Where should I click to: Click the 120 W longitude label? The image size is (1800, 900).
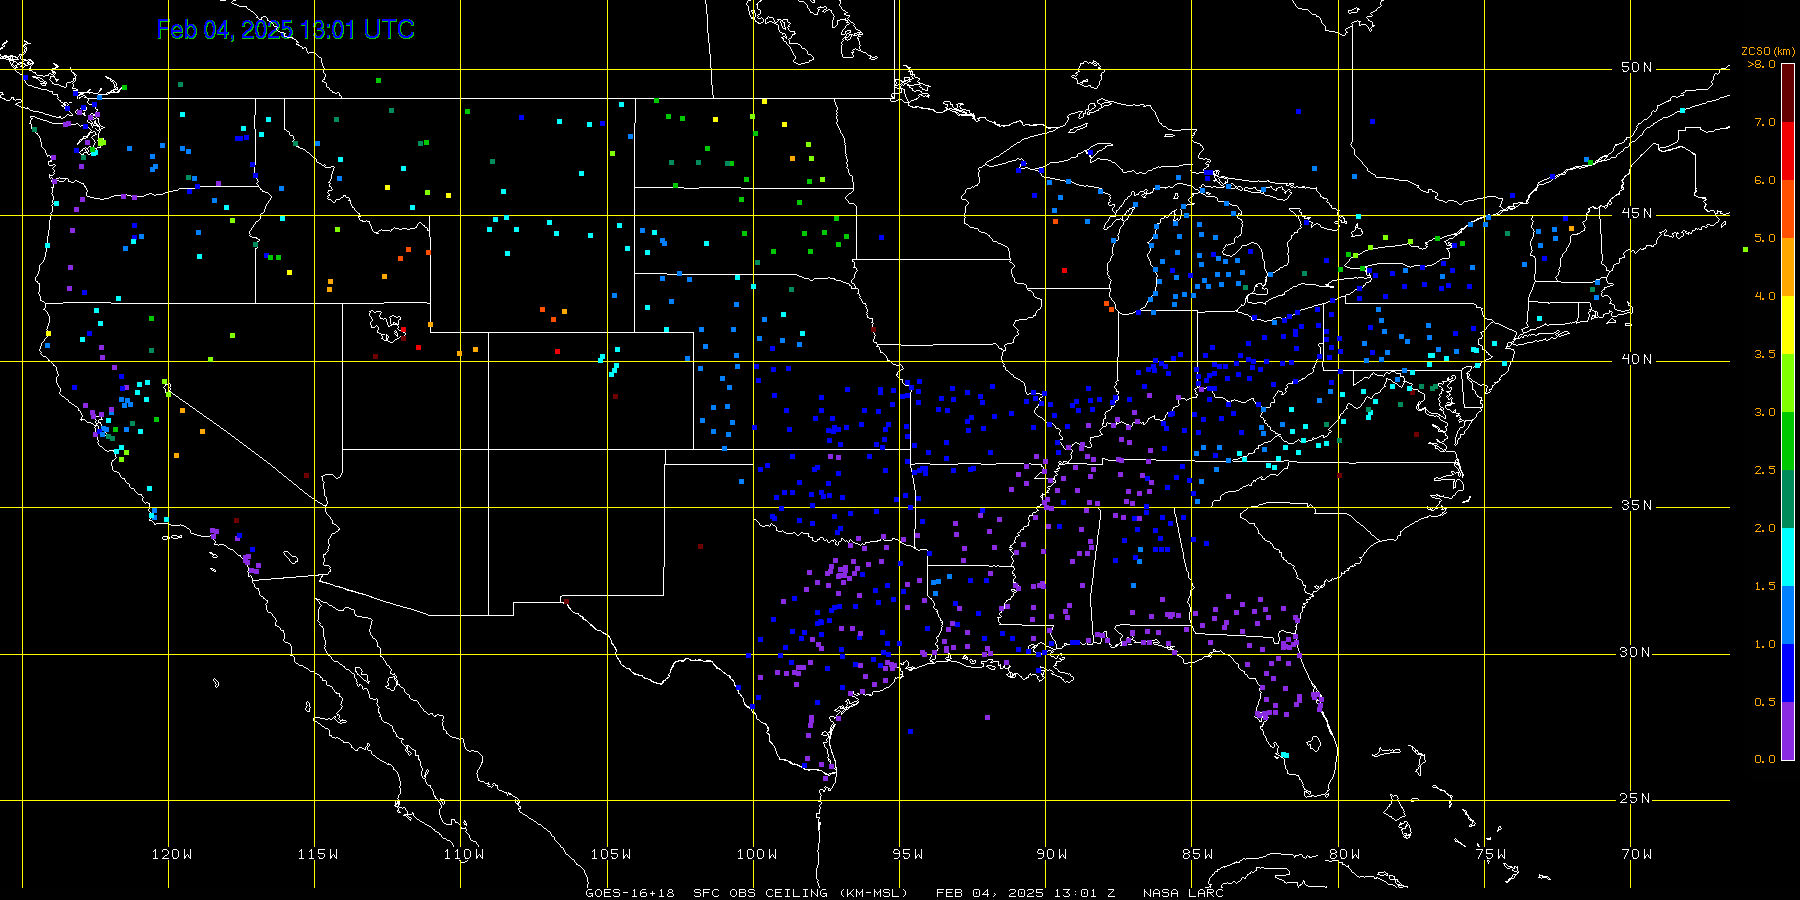(172, 854)
